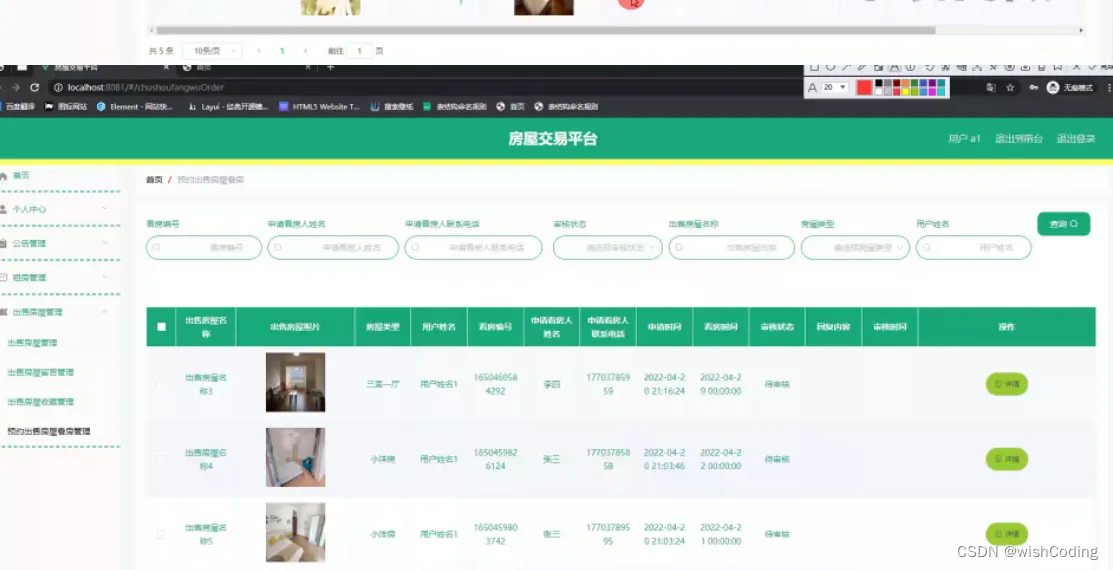
Task: Open the house photo thumbnail for 出售房屋名称3
Action: [295, 382]
